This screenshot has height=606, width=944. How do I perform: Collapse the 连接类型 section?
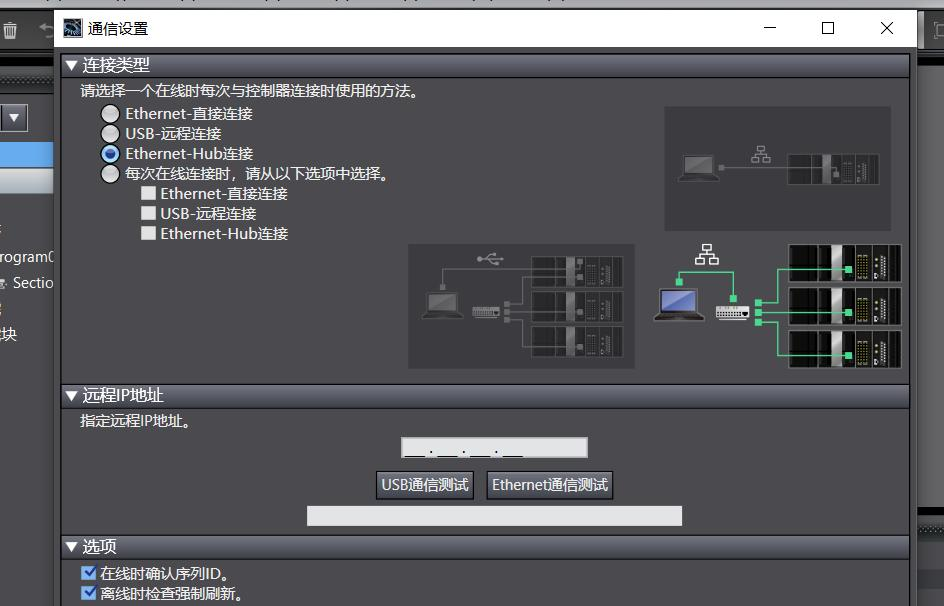tap(71, 65)
